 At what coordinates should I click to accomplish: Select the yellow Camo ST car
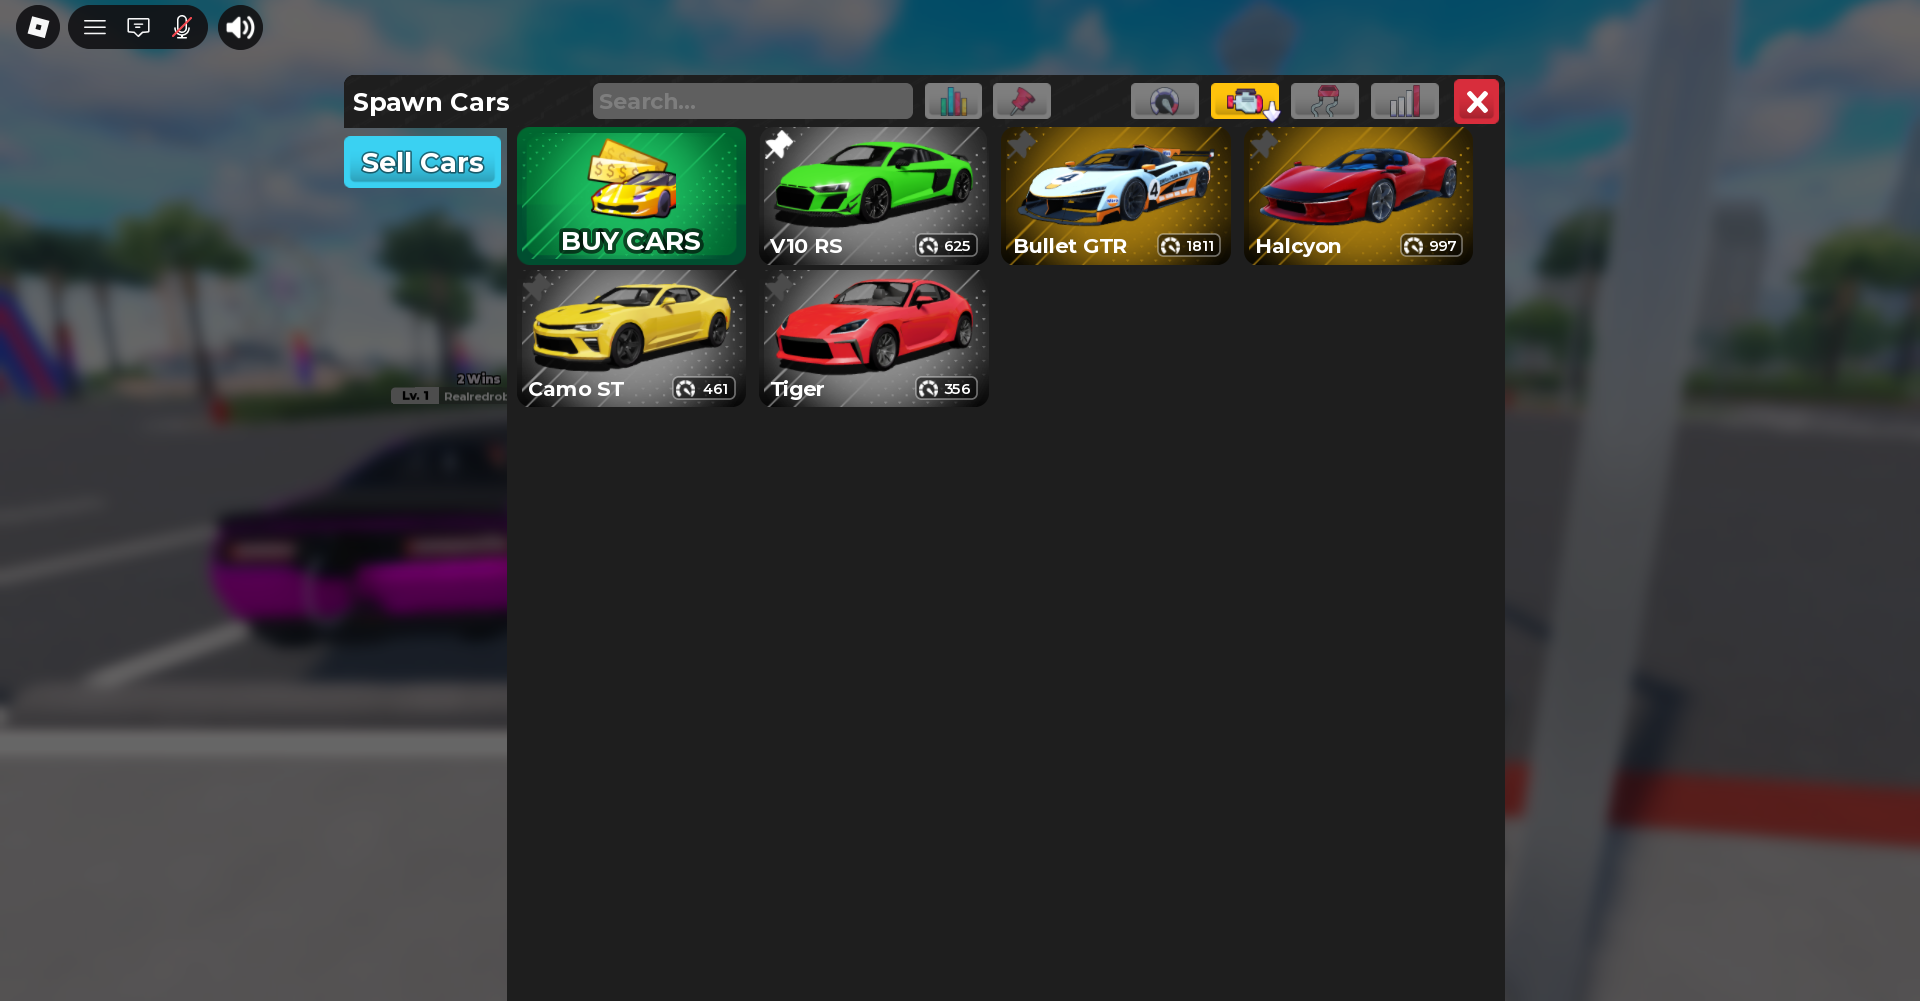632,339
